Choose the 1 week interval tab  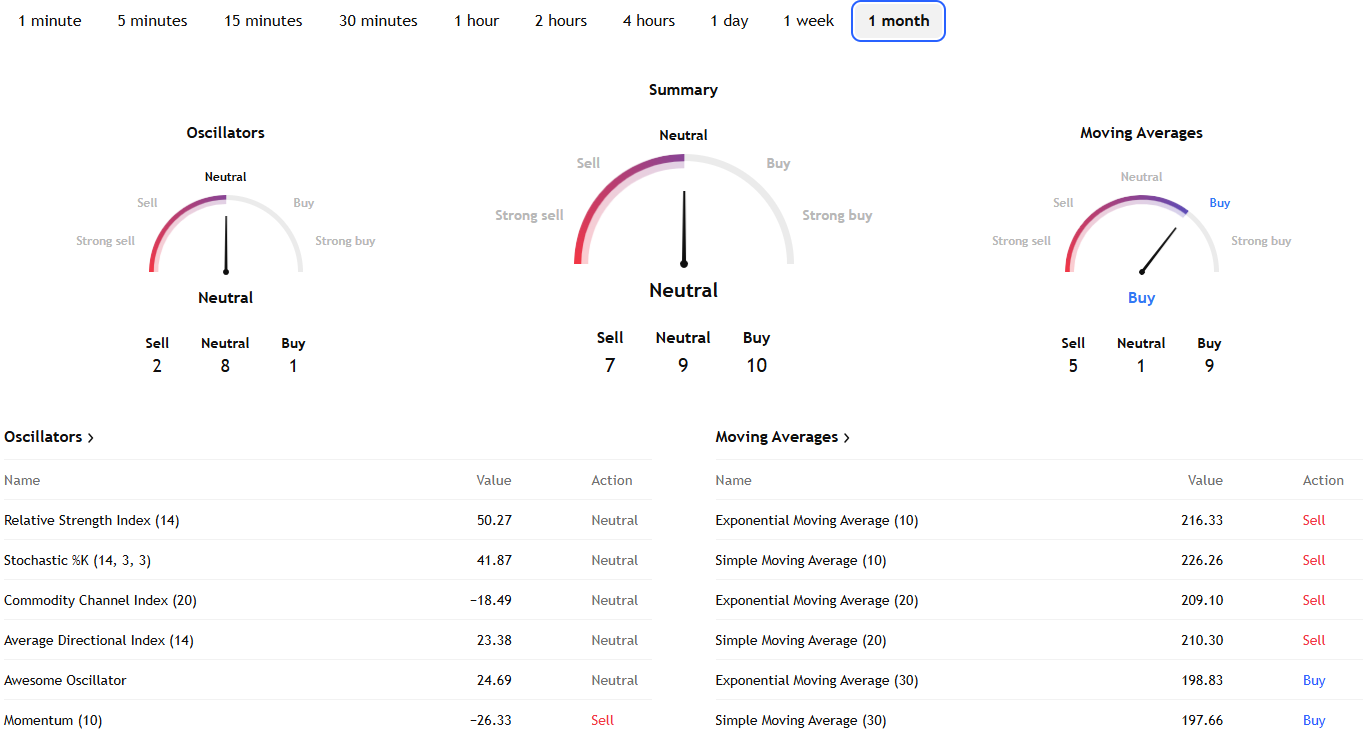[808, 21]
